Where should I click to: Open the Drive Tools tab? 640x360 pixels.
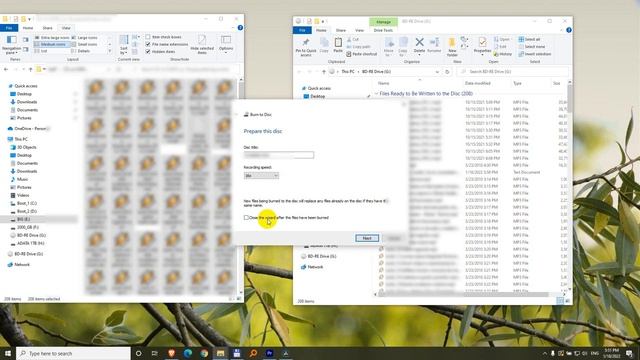tap(383, 30)
